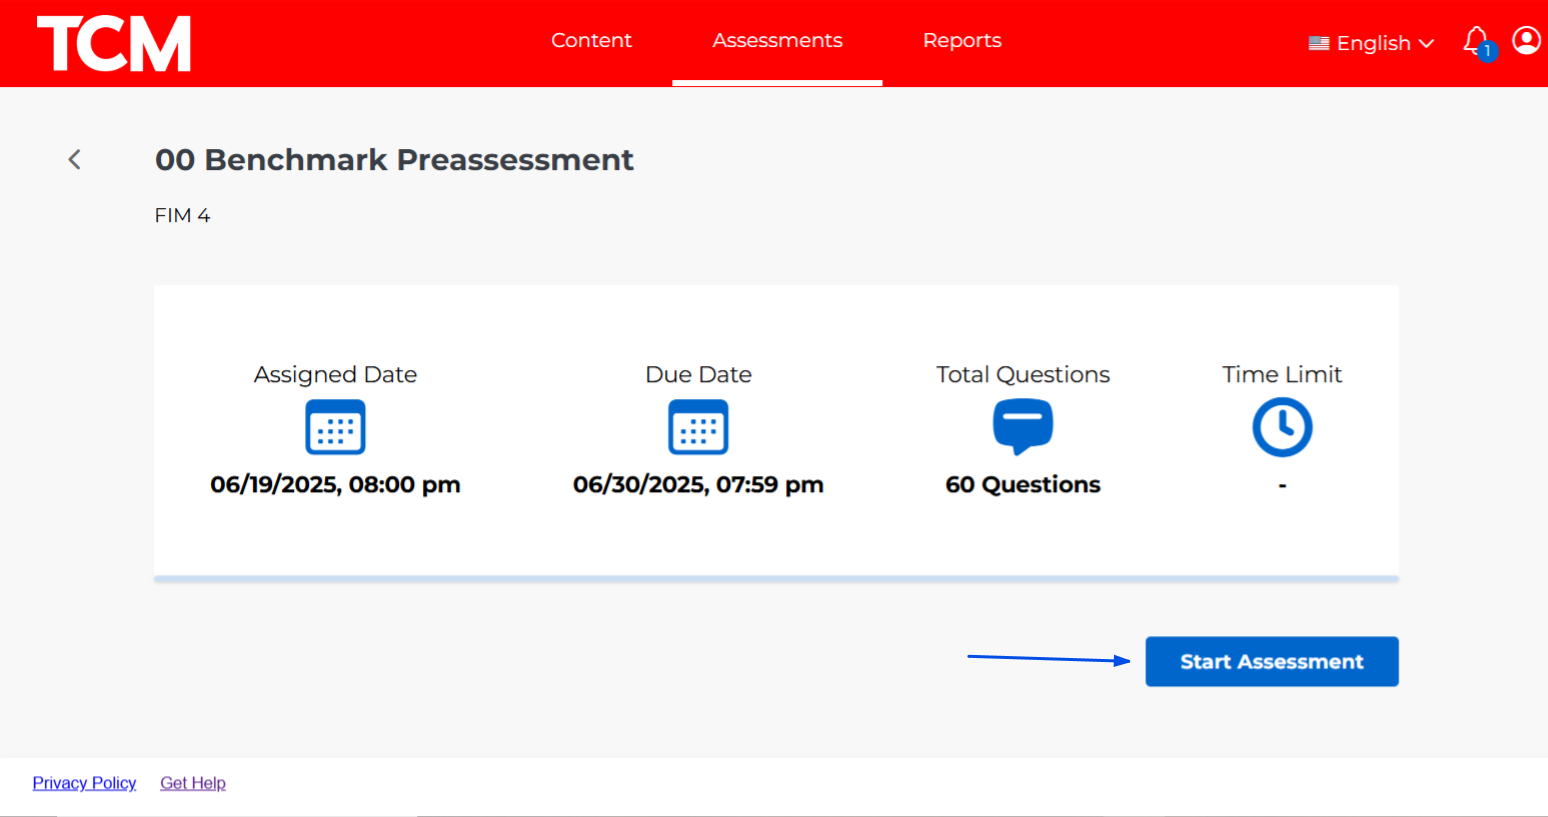
Task: Open the Privacy Policy link
Action: coord(84,783)
